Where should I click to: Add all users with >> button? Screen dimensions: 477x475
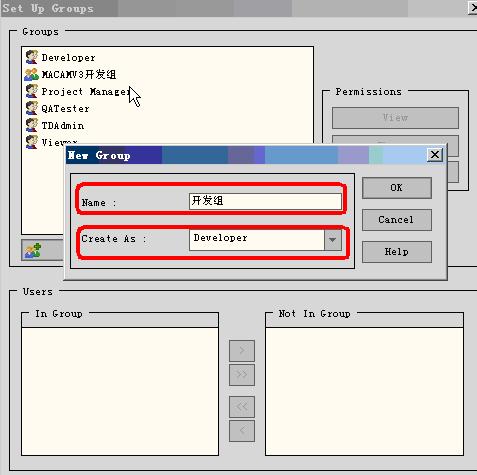242,375
